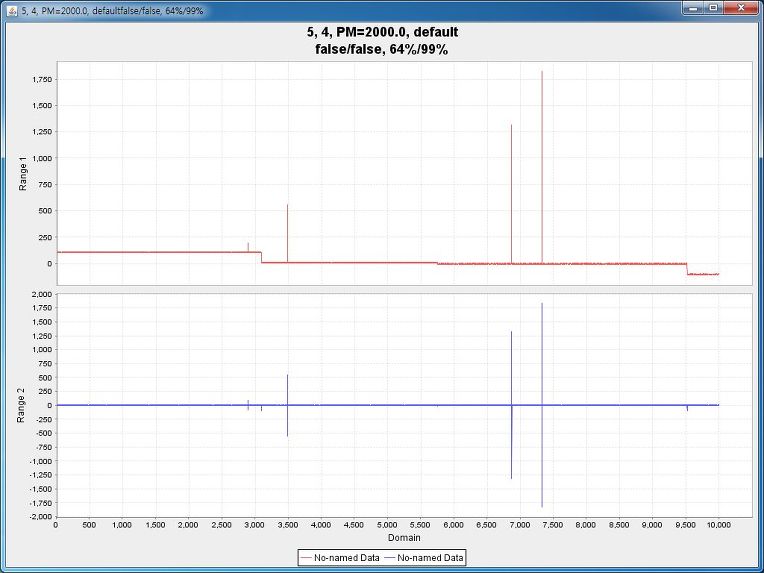
Task: Click the '500' tick on Domain axis
Action: click(89, 525)
